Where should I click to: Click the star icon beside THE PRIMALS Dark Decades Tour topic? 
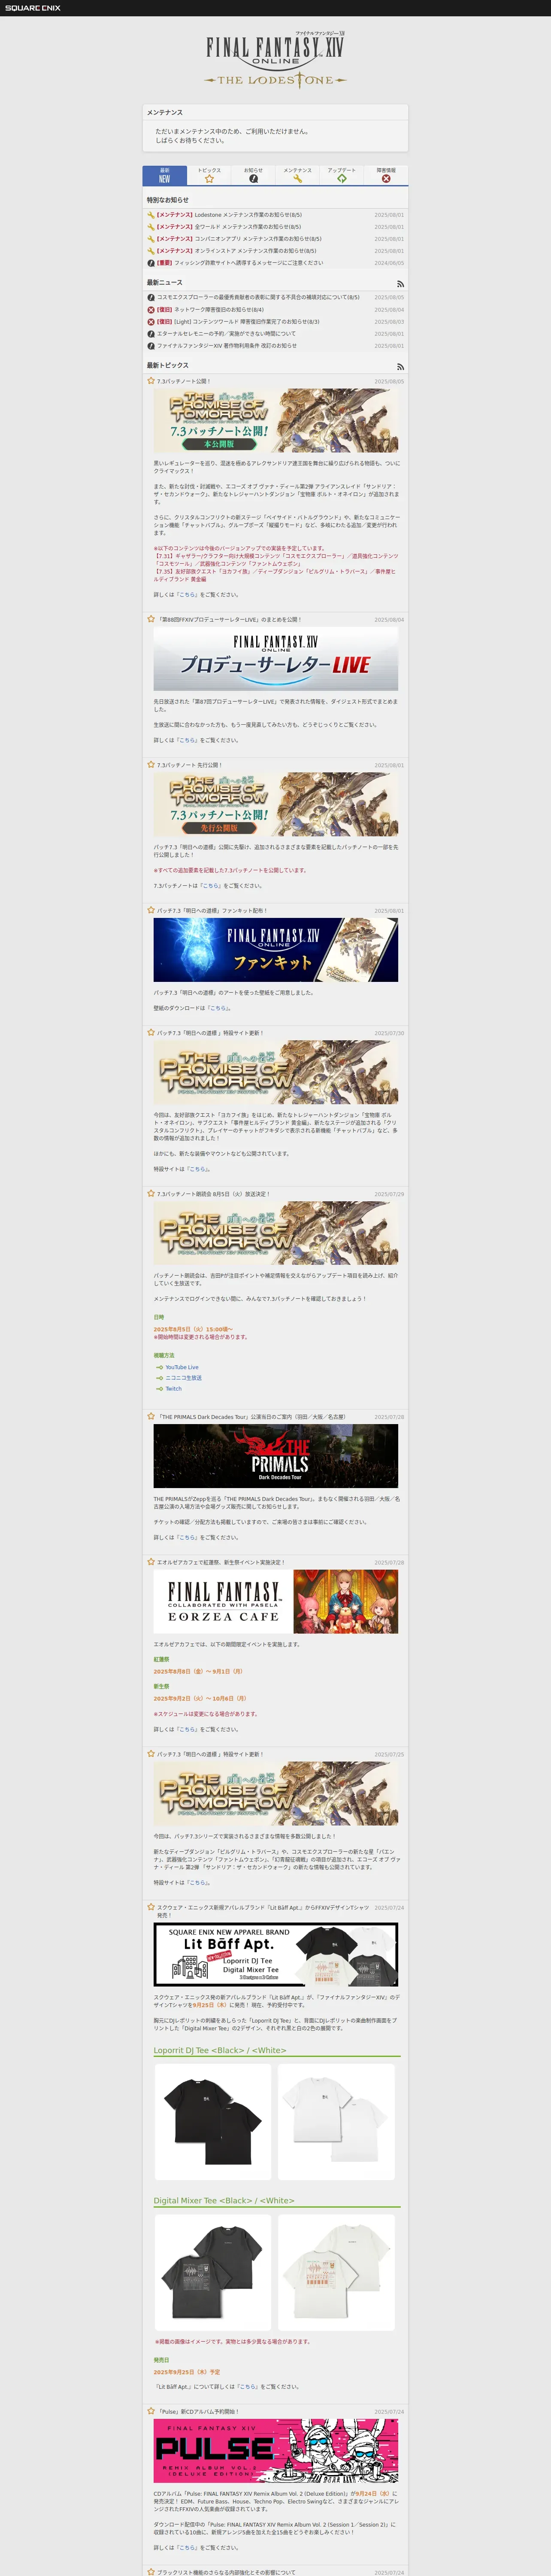151,1416
